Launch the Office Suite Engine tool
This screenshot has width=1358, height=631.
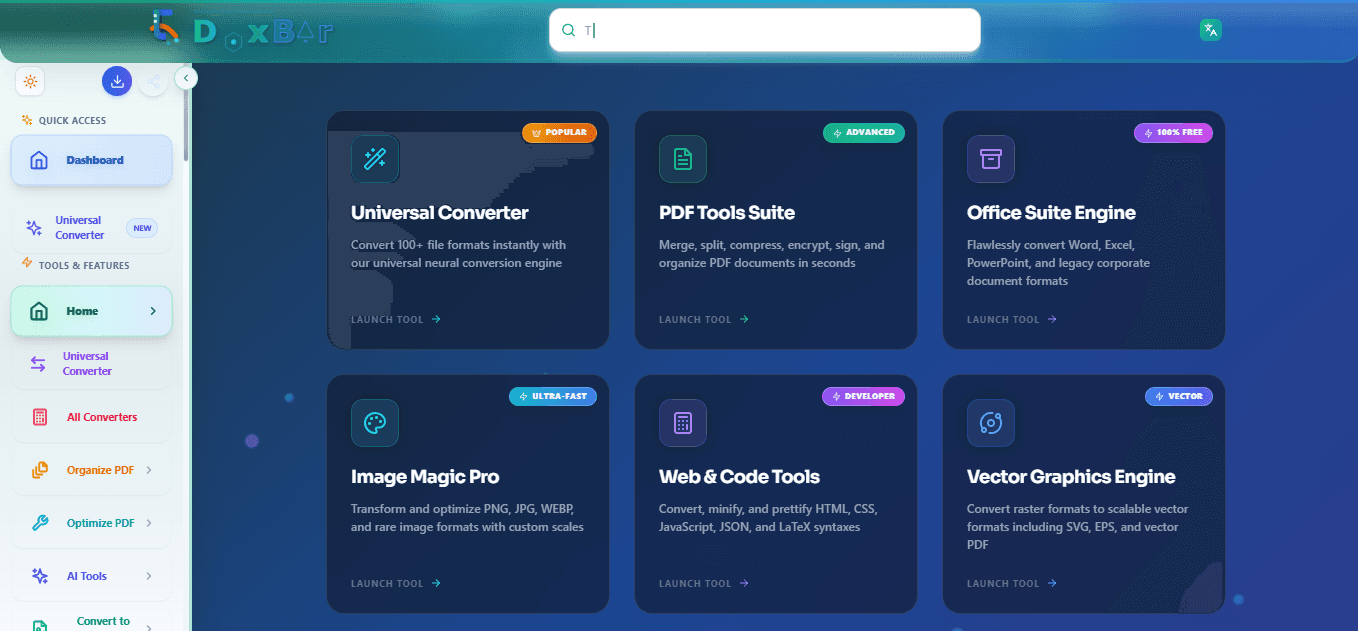pyautogui.click(x=1012, y=320)
